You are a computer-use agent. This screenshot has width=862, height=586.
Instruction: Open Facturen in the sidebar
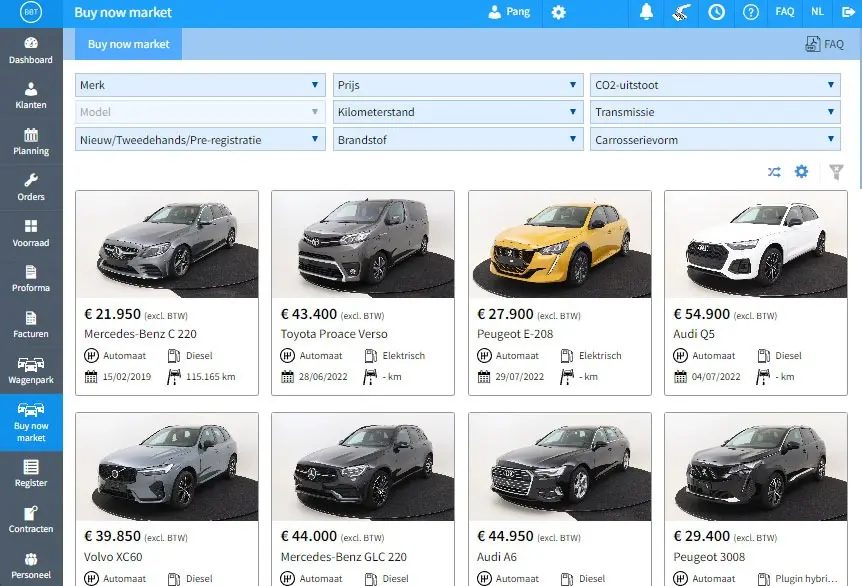tap(31, 325)
